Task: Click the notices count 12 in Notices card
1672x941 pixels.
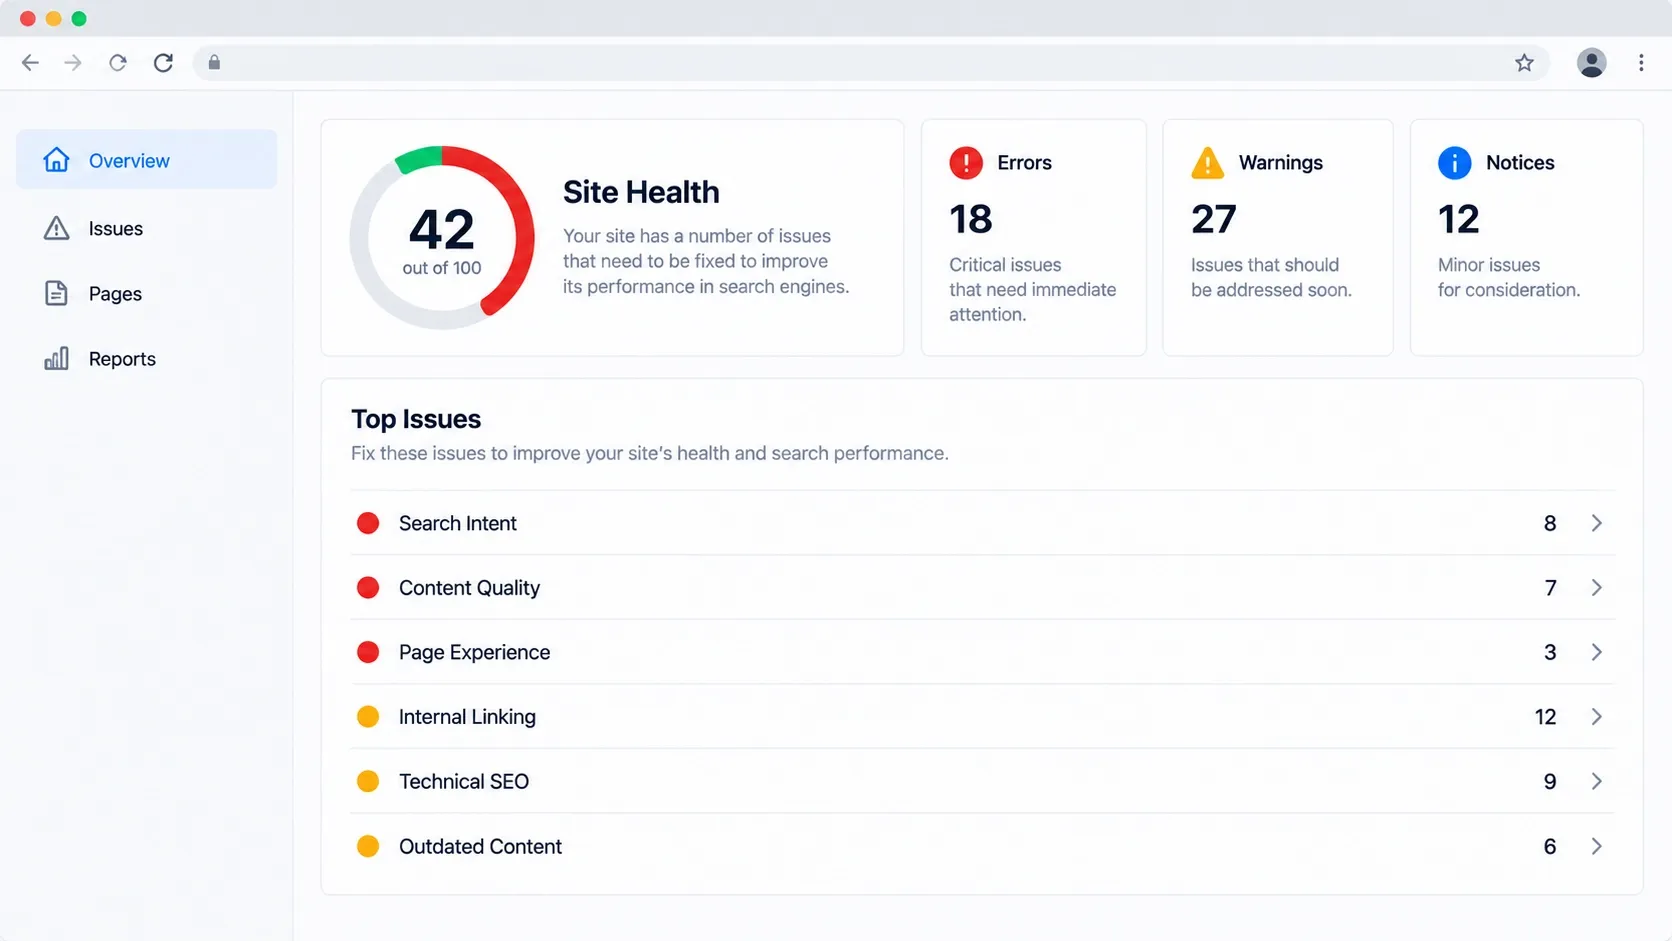Action: 1459,219
